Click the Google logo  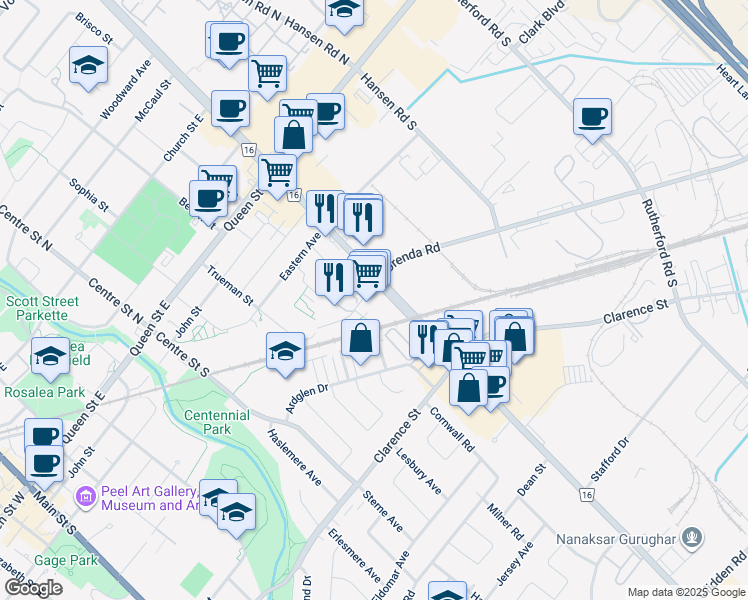click(x=33, y=588)
